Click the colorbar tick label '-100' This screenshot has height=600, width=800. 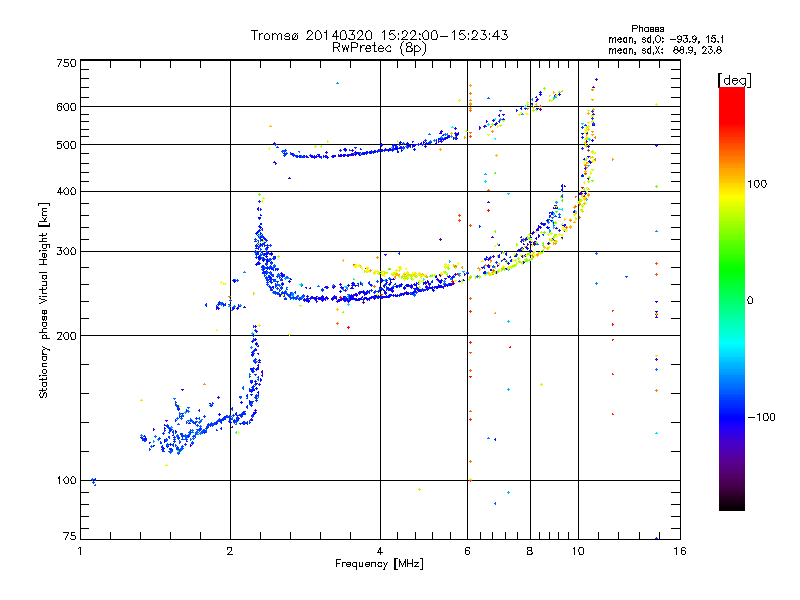[x=761, y=417]
